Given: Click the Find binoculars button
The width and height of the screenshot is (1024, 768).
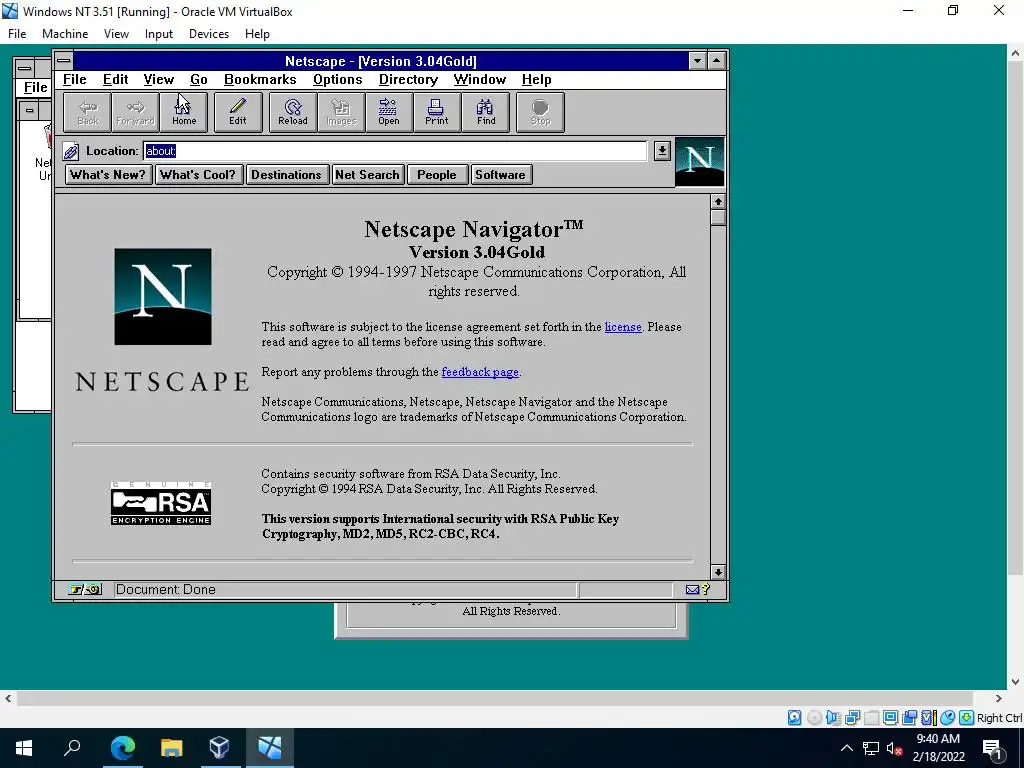Looking at the screenshot, I should (x=486, y=112).
